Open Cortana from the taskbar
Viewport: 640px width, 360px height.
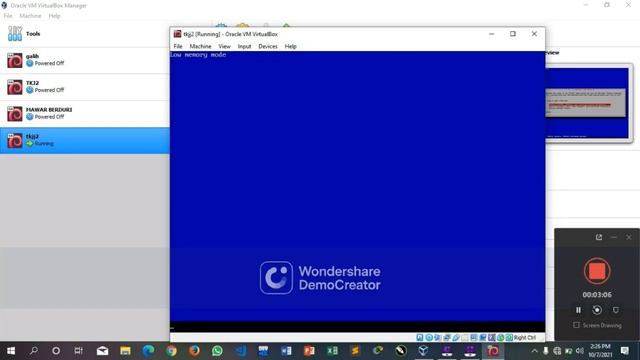point(56,351)
